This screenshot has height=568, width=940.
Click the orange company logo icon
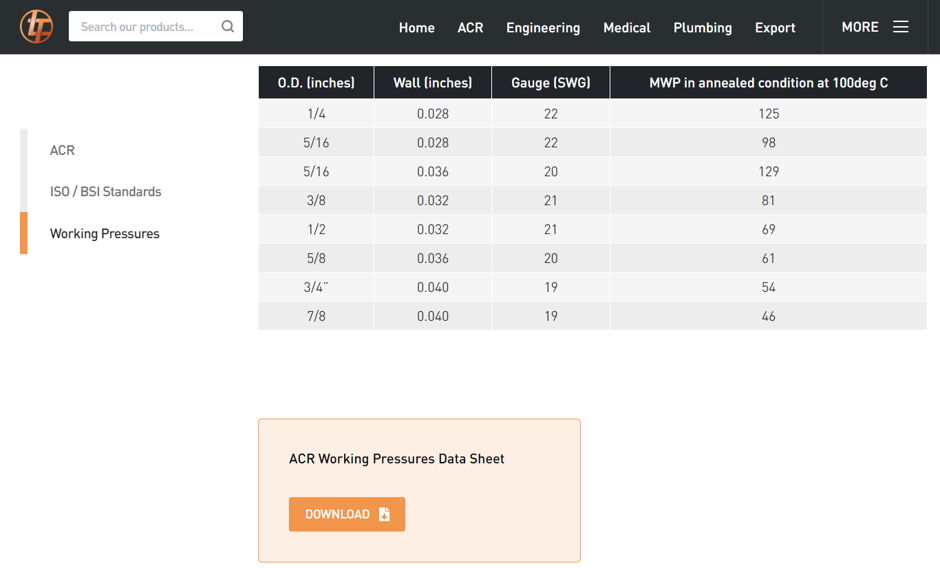point(37,27)
